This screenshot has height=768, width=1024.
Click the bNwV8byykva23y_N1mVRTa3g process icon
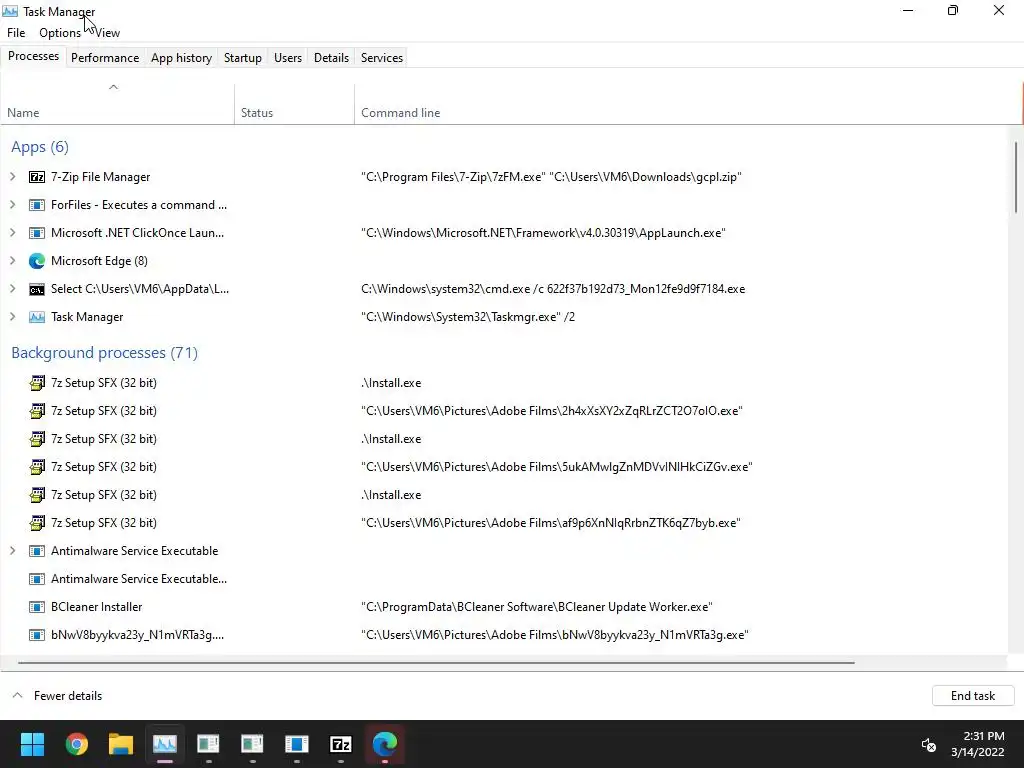pos(37,635)
